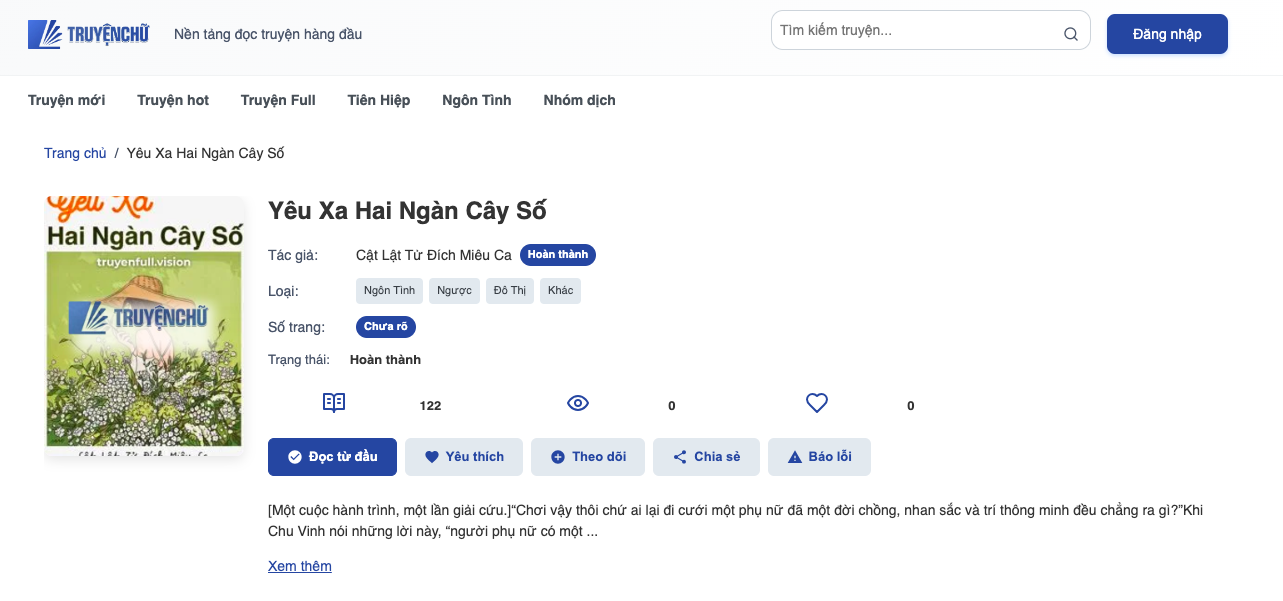Go back via the Trang chủ breadcrumb link
Image resolution: width=1283 pixels, height=601 pixels.
click(75, 152)
